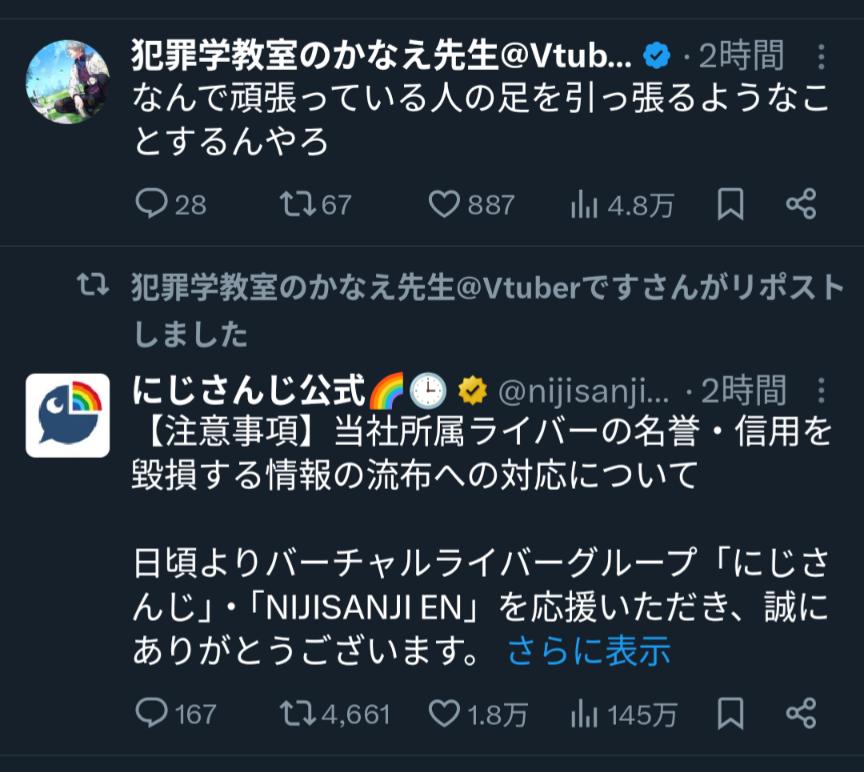This screenshot has width=864, height=772.
Task: Bookmark the Nijisanji official post
Action: 731,714
